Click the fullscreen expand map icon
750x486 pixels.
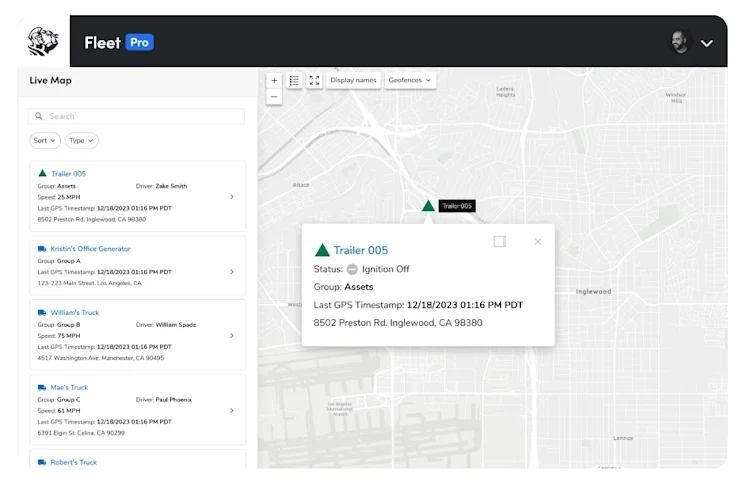314,80
